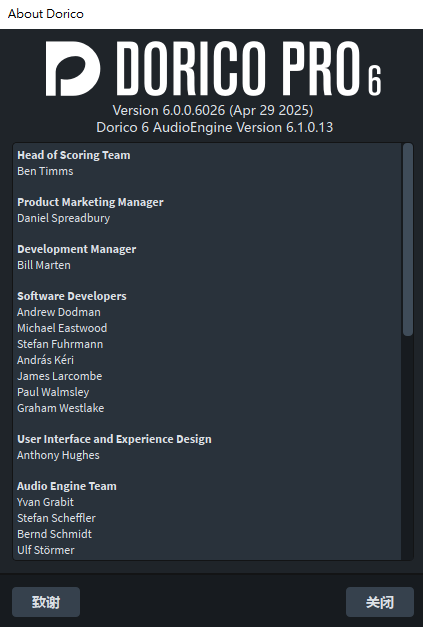Click the Dorico D logo icon
Image resolution: width=423 pixels, height=627 pixels.
pyautogui.click(x=73, y=68)
